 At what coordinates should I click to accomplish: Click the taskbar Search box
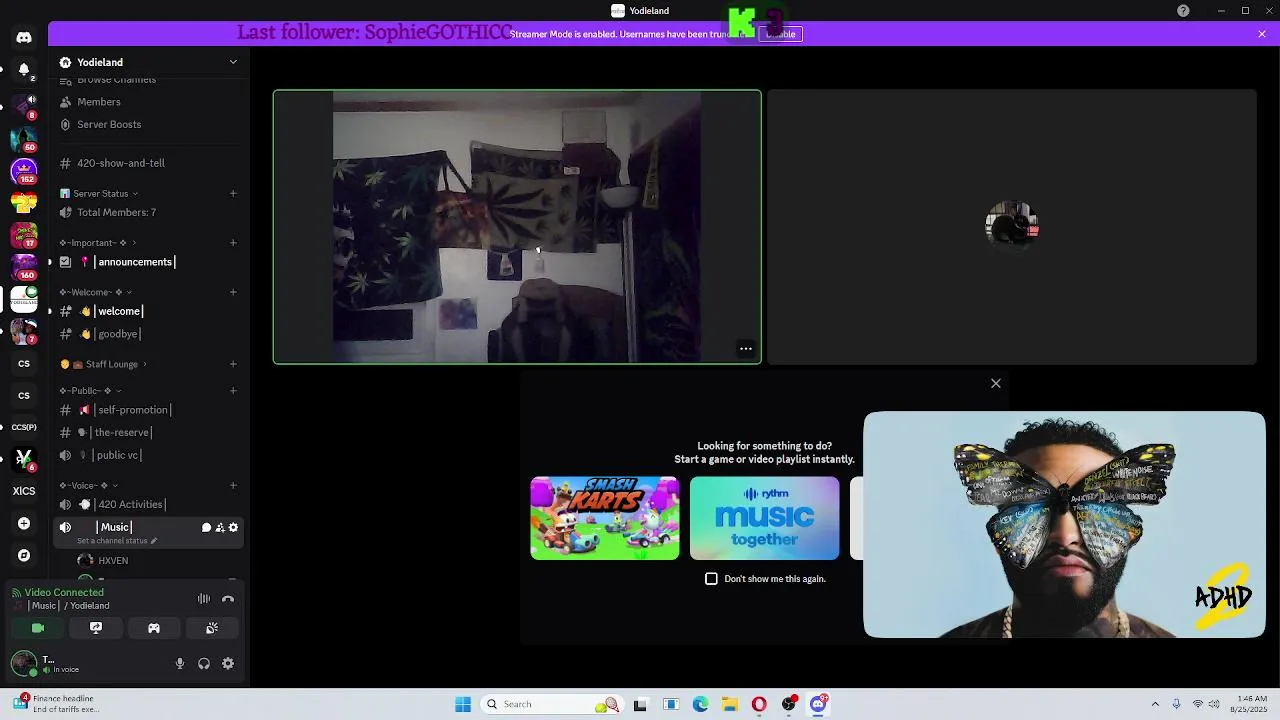[553, 704]
